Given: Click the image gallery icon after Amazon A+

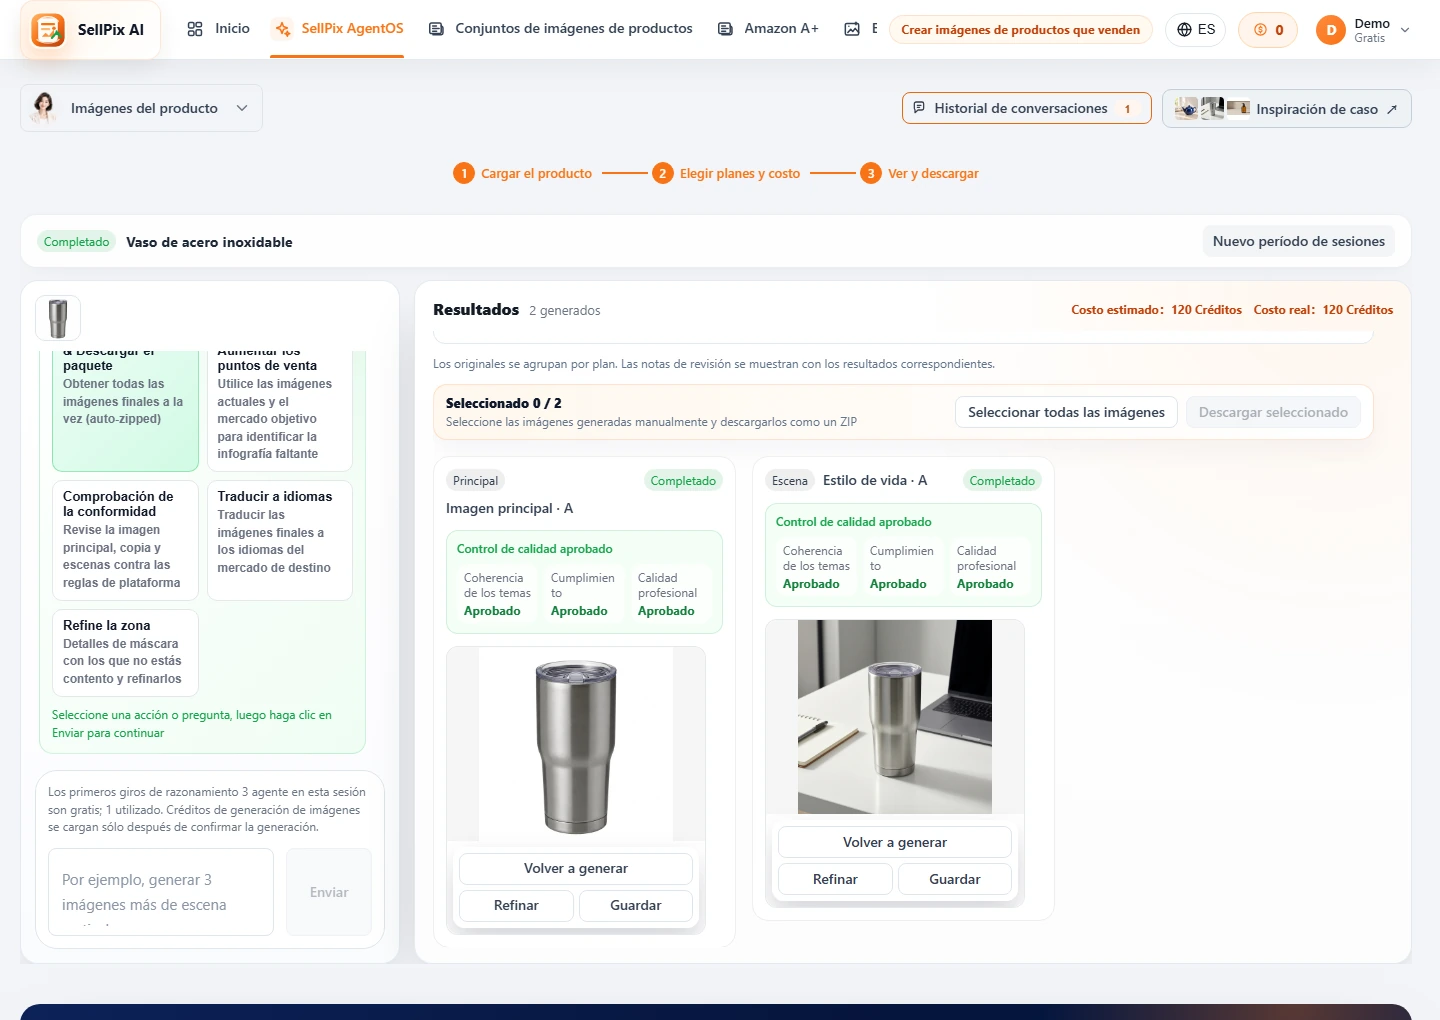Looking at the screenshot, I should (852, 29).
